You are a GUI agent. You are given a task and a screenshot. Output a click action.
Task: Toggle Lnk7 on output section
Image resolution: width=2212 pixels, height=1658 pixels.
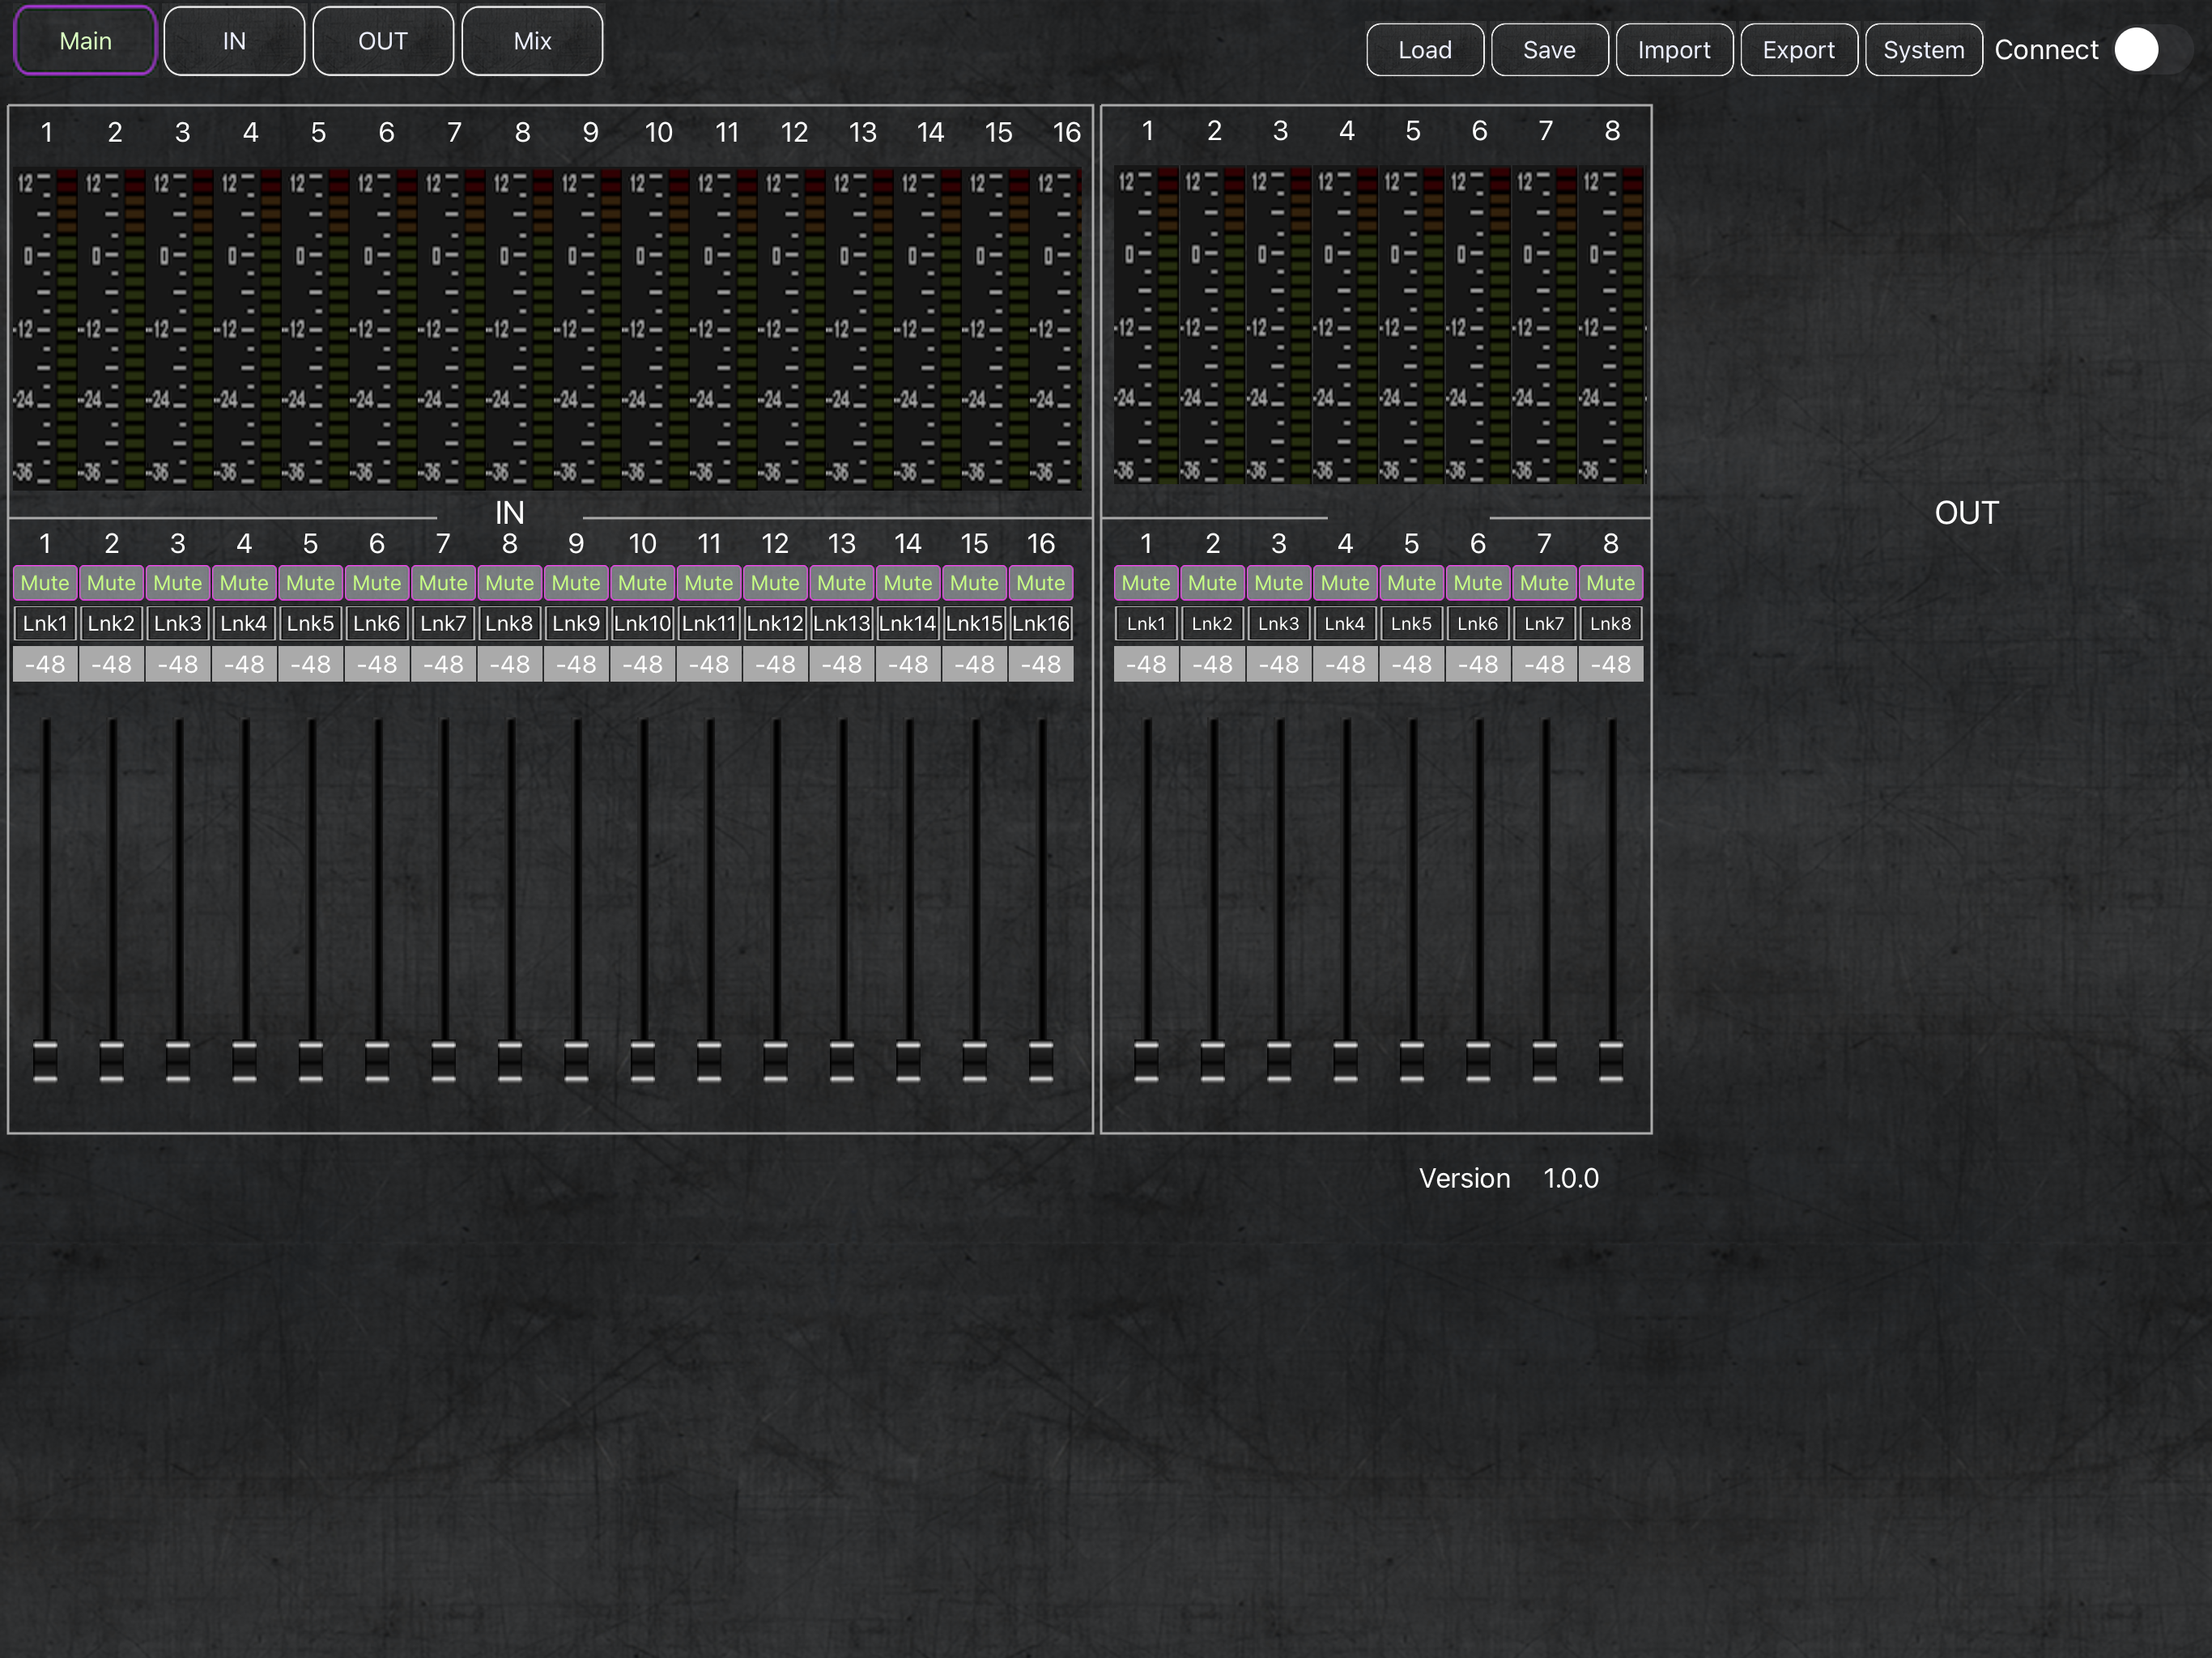1544,623
